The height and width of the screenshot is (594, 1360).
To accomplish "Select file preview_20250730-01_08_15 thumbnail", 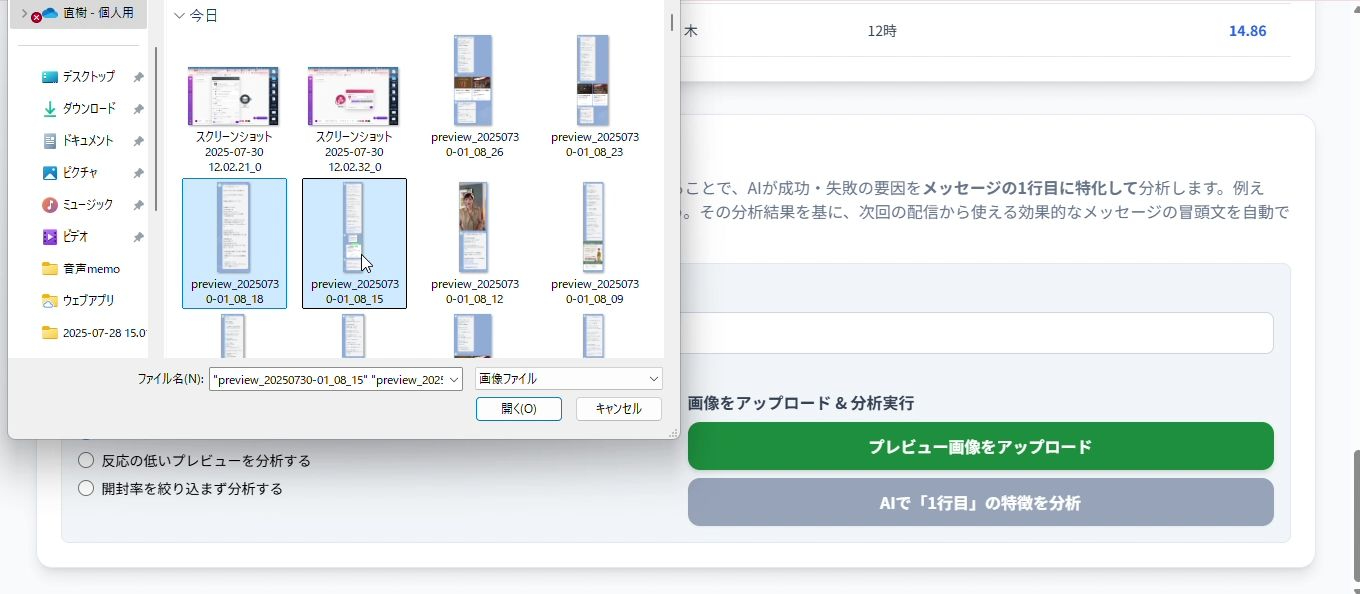I will (353, 228).
